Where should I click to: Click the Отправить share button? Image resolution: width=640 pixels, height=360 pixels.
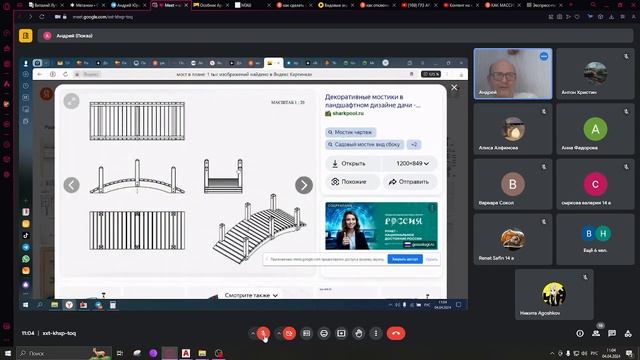coord(410,182)
